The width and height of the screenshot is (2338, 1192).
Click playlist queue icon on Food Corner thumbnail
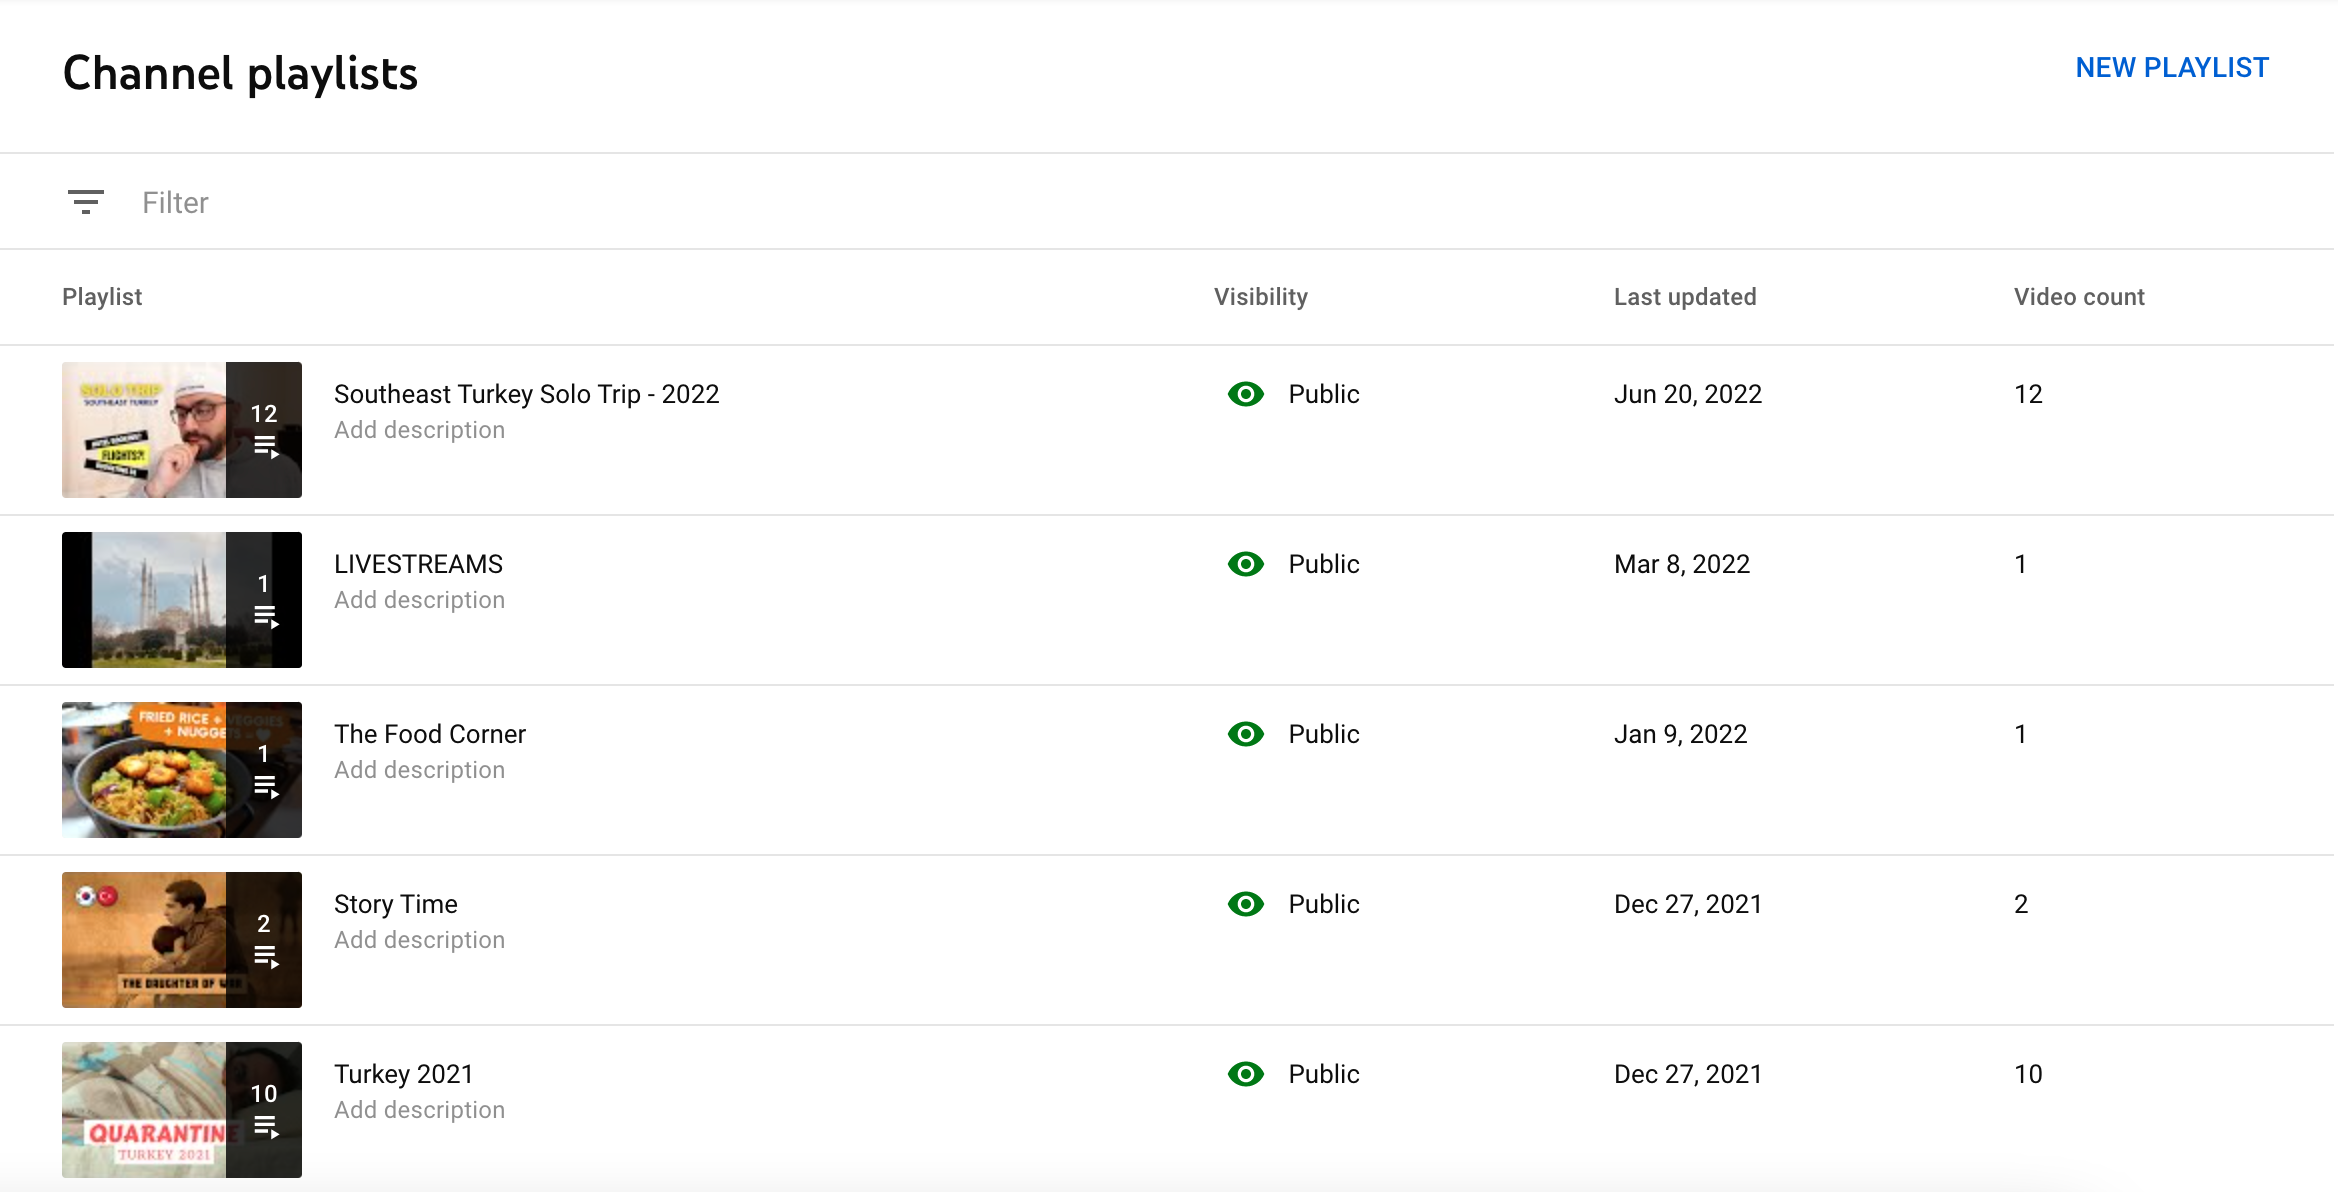click(265, 786)
